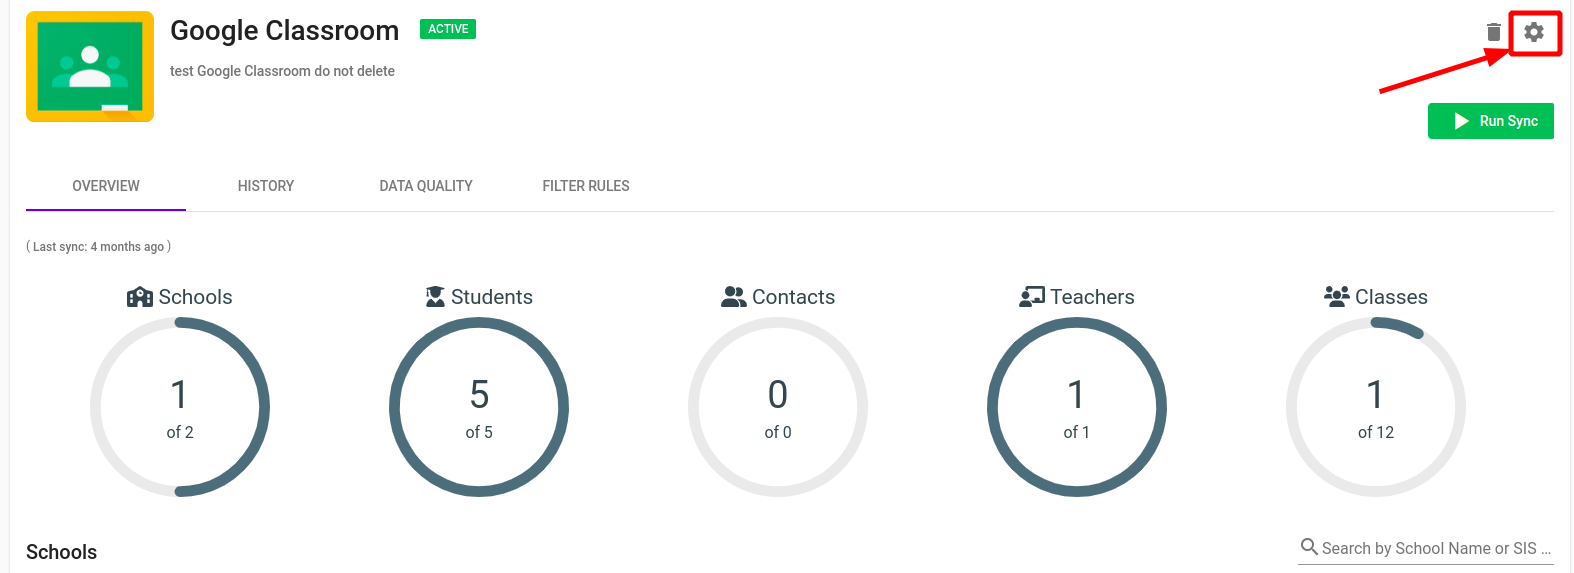
Task: Click the Teachers 1 of 1 progress ring
Action: 1077,407
